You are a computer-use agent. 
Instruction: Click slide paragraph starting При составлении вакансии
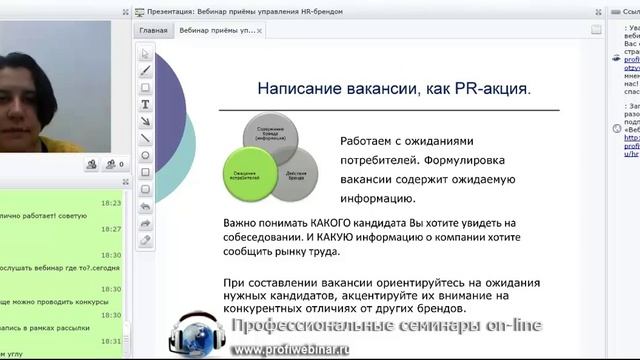pos(382,296)
